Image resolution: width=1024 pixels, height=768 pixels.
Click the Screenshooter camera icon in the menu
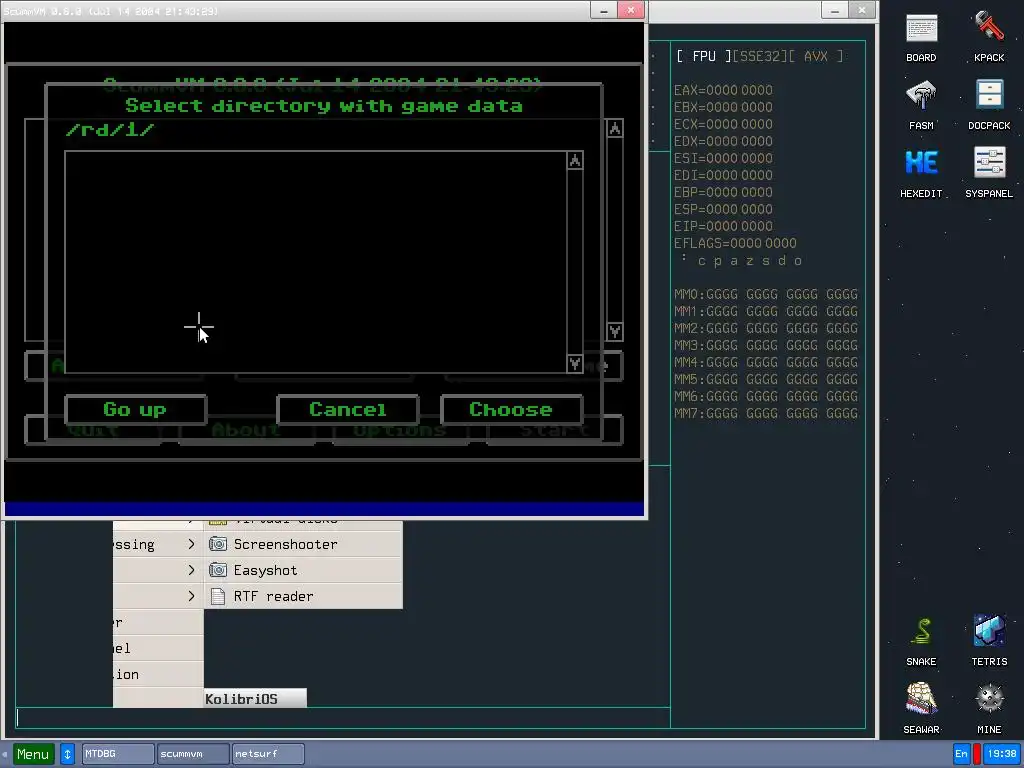point(217,544)
